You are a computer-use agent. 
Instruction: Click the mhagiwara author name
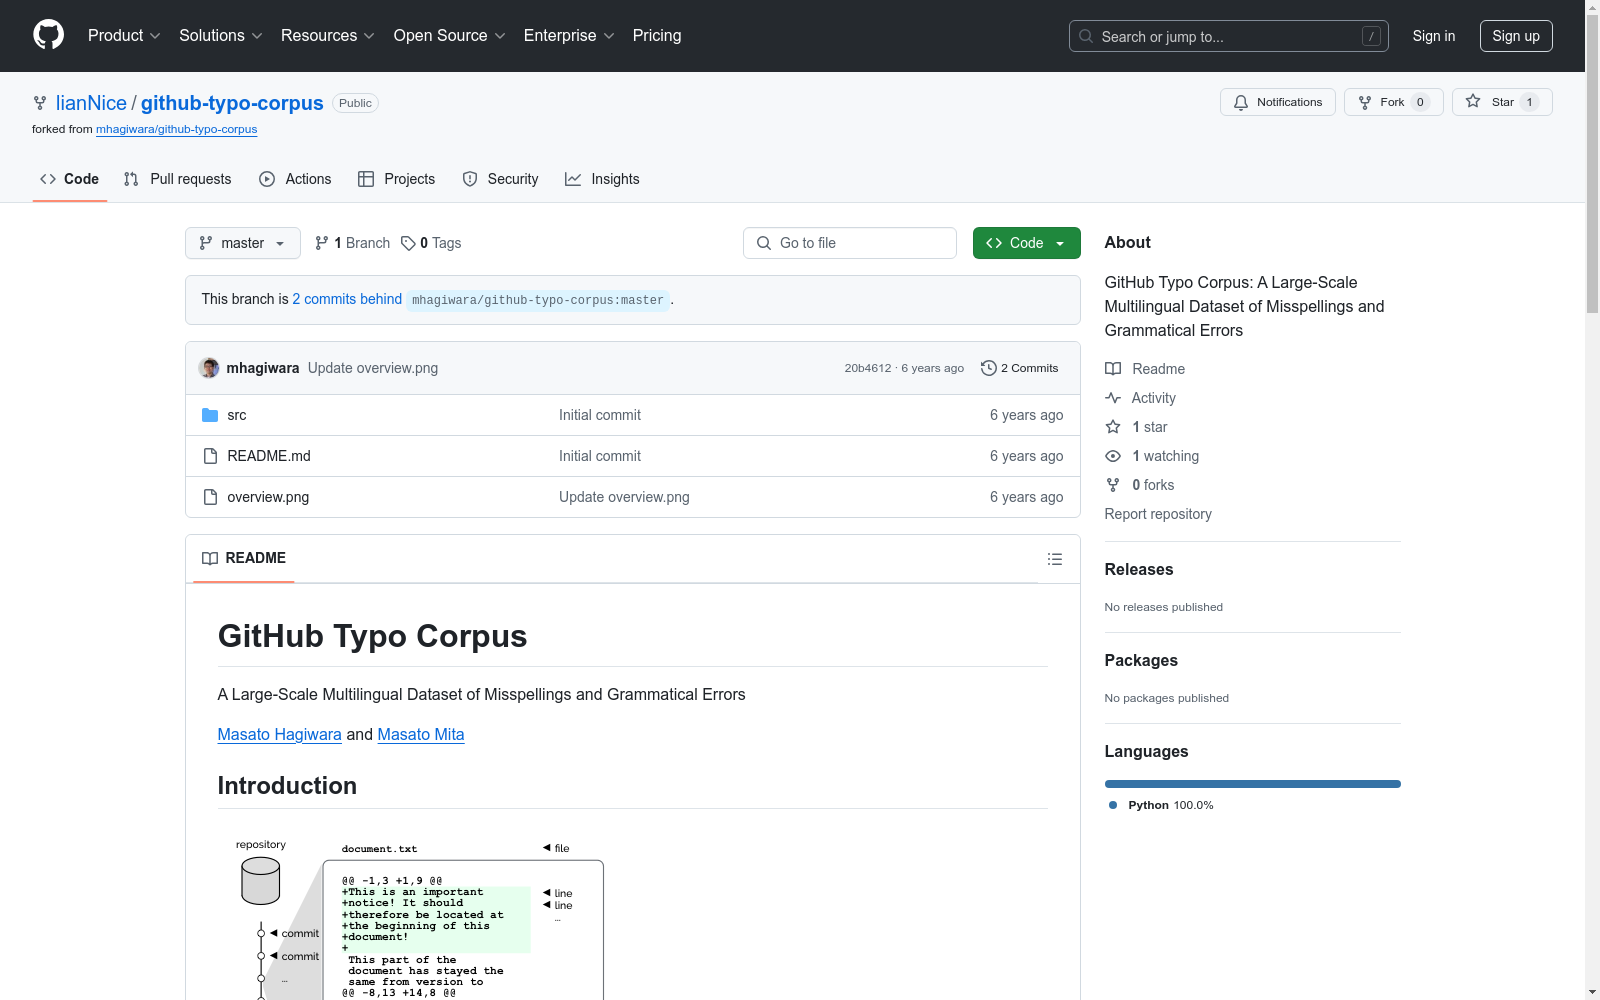pyautogui.click(x=263, y=368)
